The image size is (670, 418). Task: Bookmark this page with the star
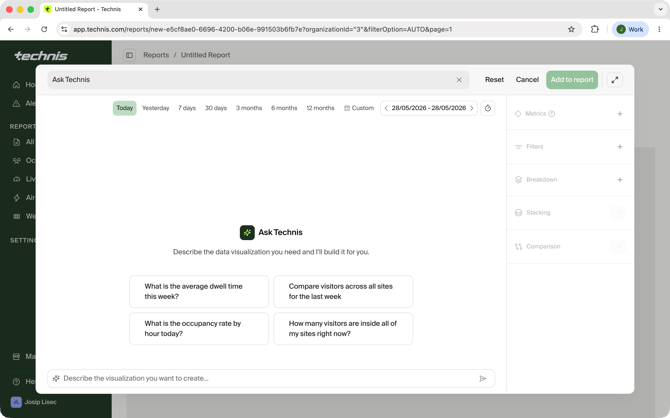point(571,29)
